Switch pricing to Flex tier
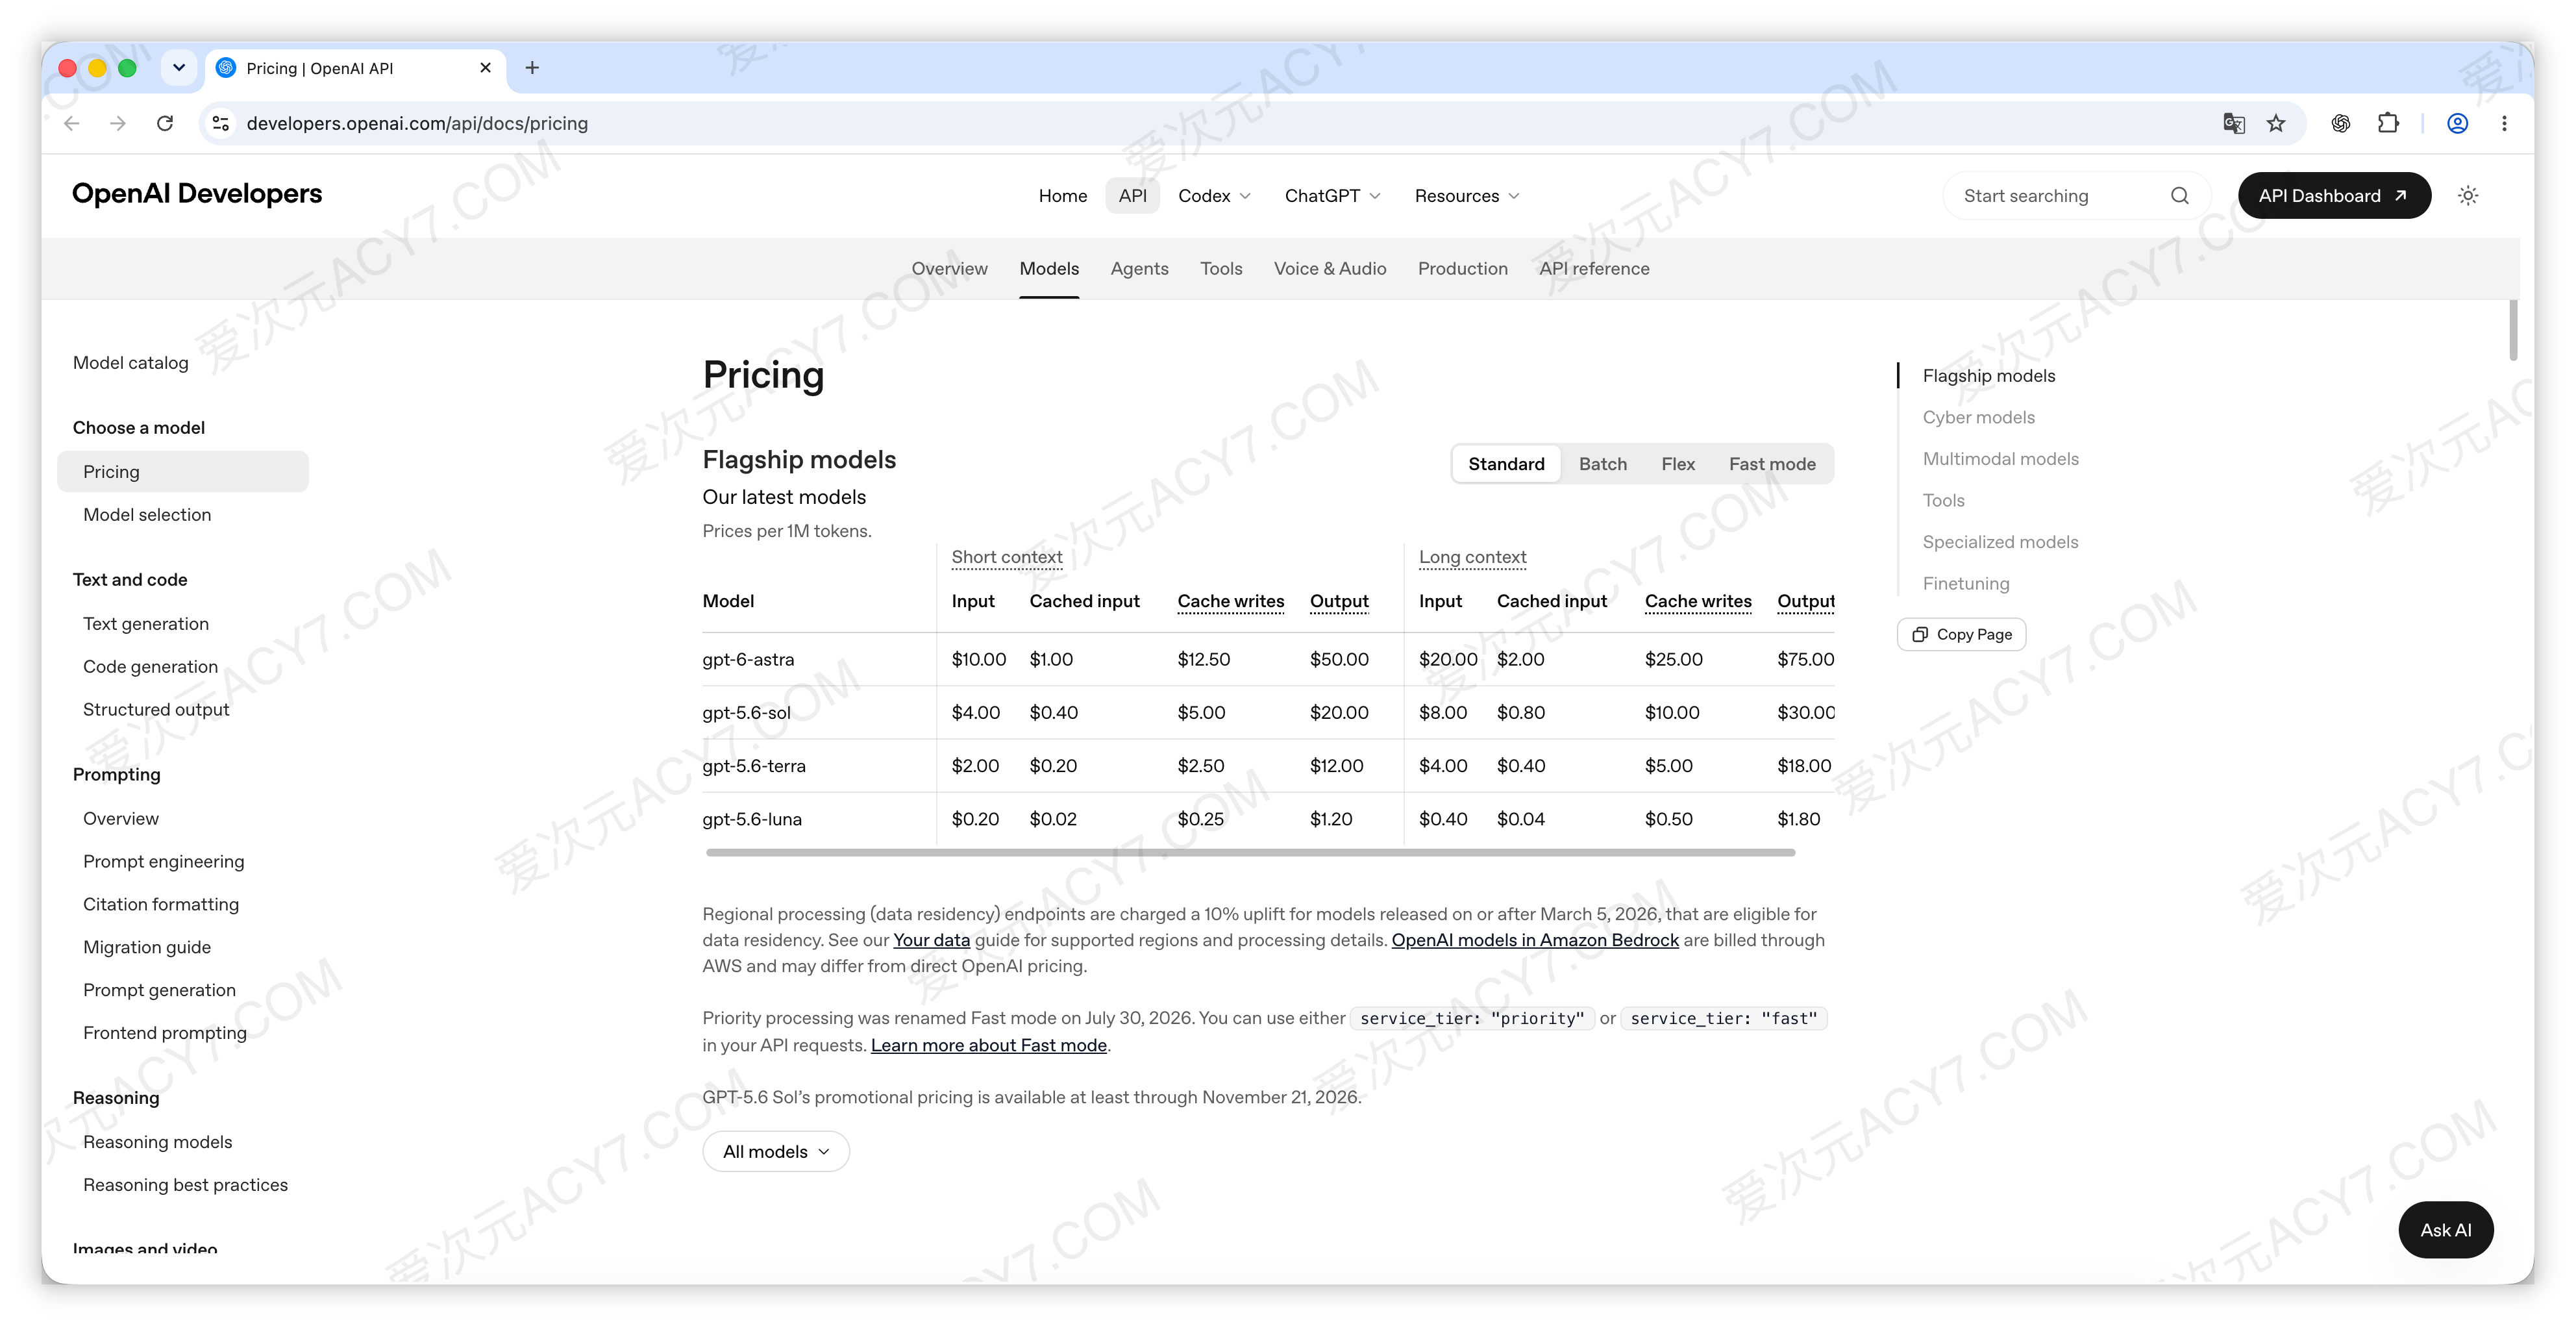 [1678, 464]
